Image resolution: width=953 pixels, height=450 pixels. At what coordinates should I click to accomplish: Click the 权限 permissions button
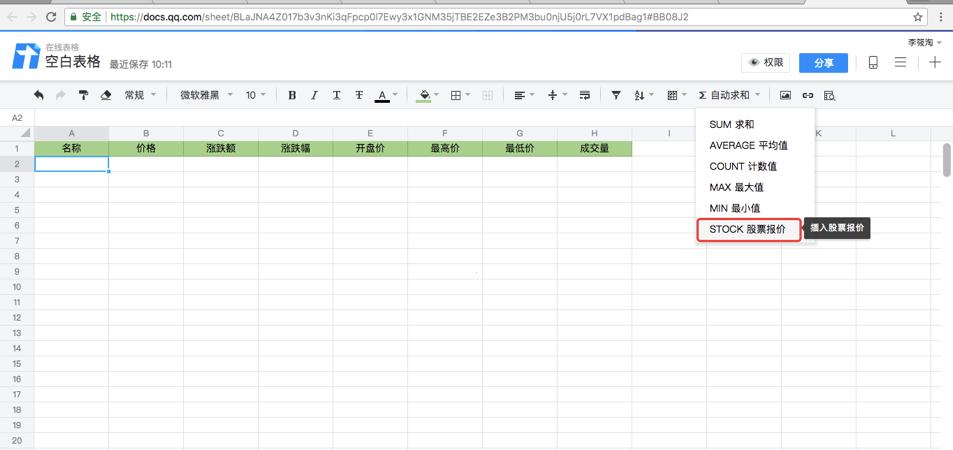pos(765,63)
